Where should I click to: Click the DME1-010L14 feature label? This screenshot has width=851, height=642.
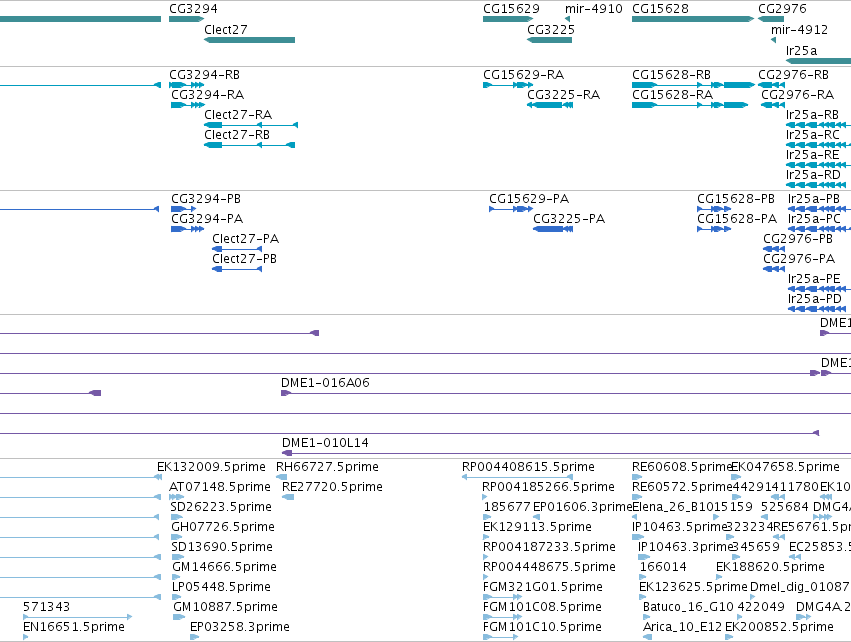(325, 443)
